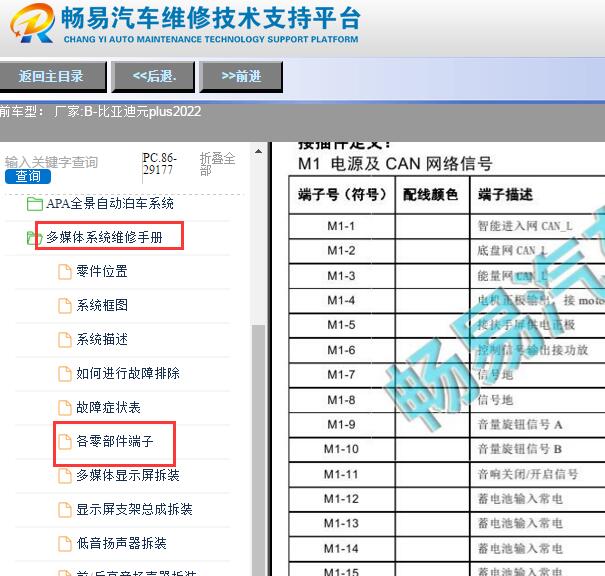605x576 pixels.
Task: Select table cell M1-13
Action: pyautogui.click(x=341, y=524)
